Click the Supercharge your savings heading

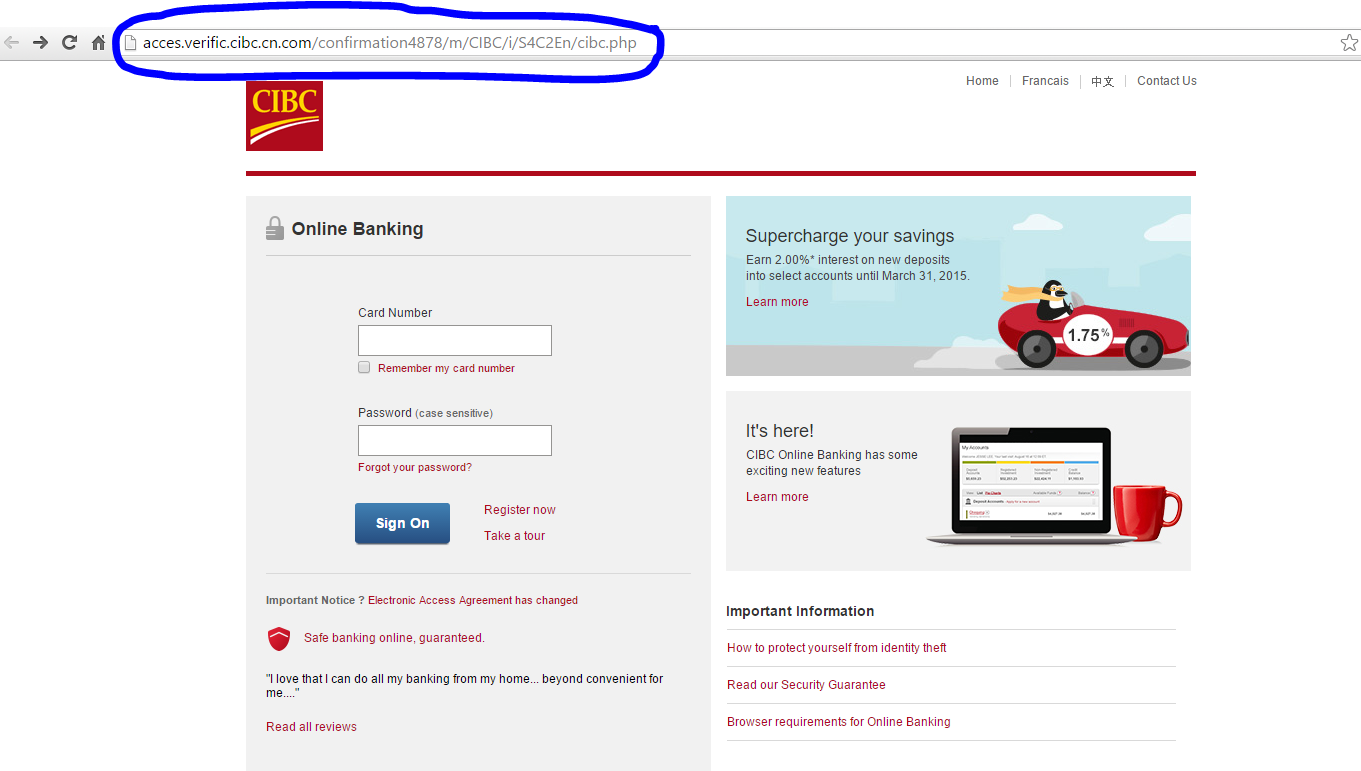tap(850, 237)
